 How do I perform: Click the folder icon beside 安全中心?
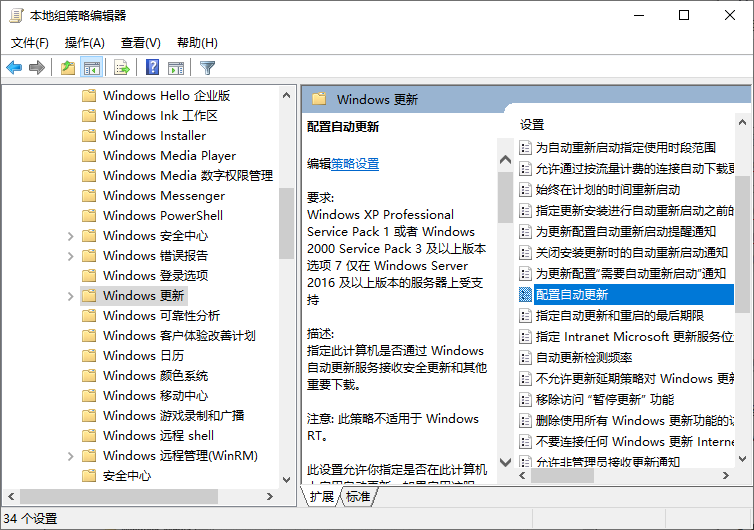(89, 476)
